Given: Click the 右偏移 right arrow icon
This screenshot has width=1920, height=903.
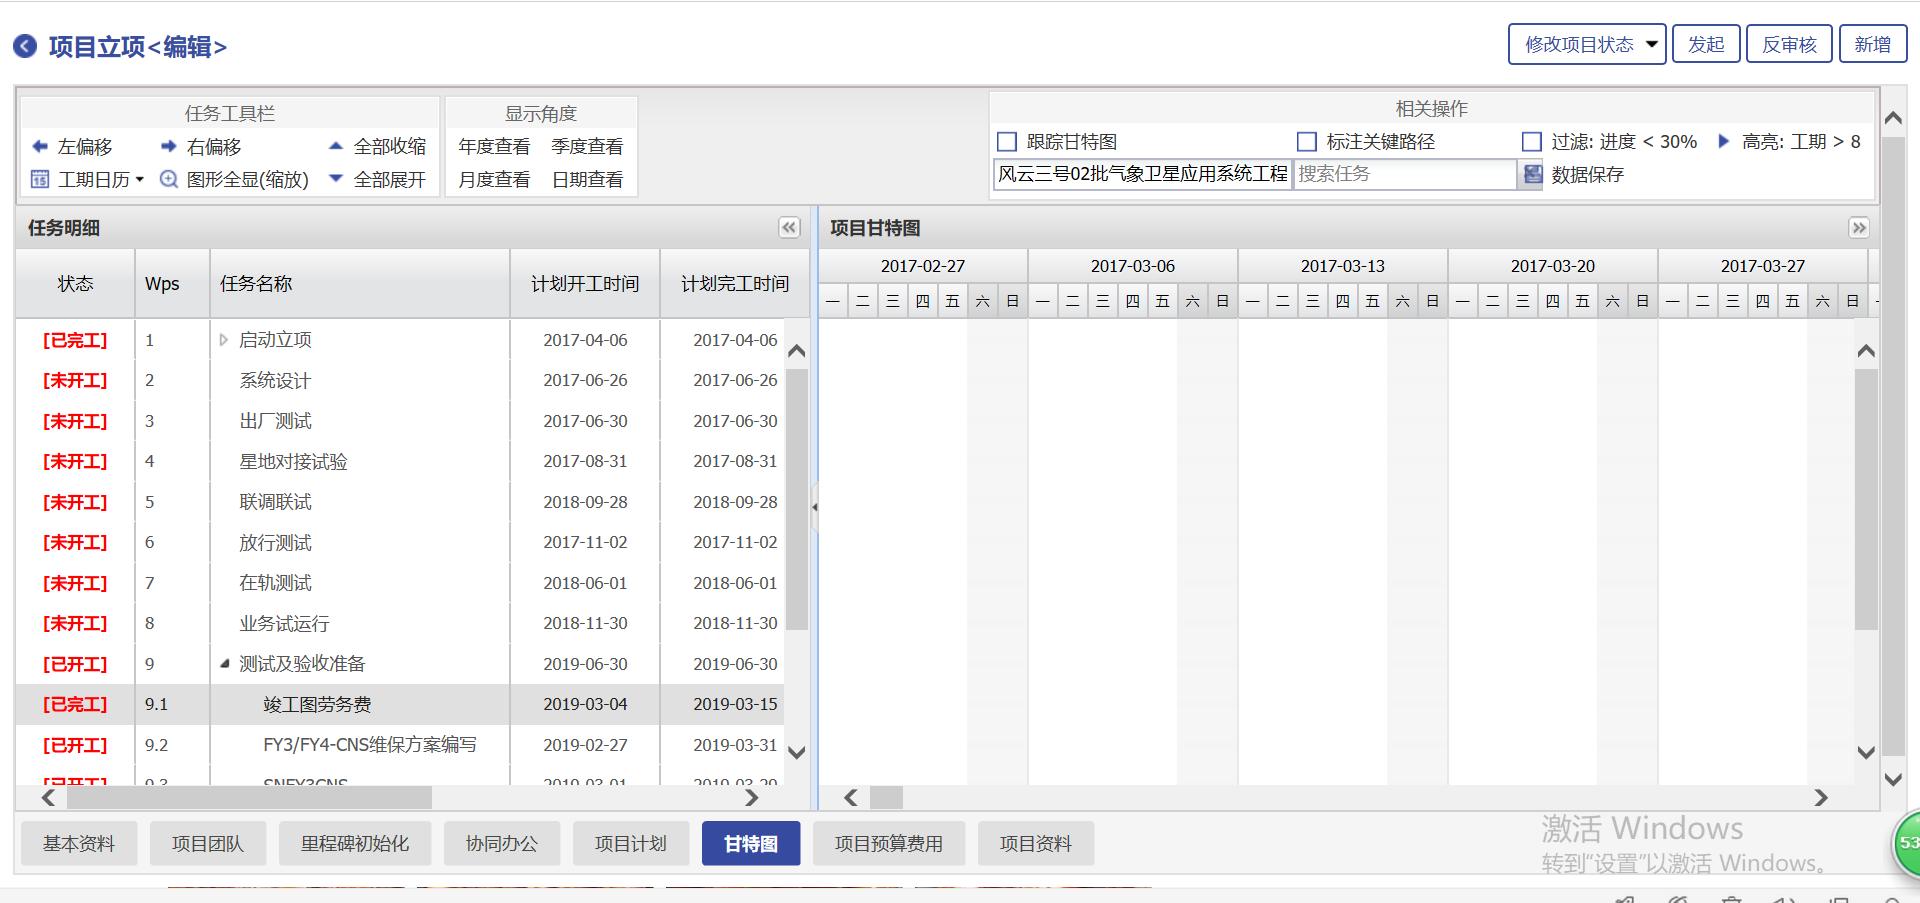Looking at the screenshot, I should (168, 147).
